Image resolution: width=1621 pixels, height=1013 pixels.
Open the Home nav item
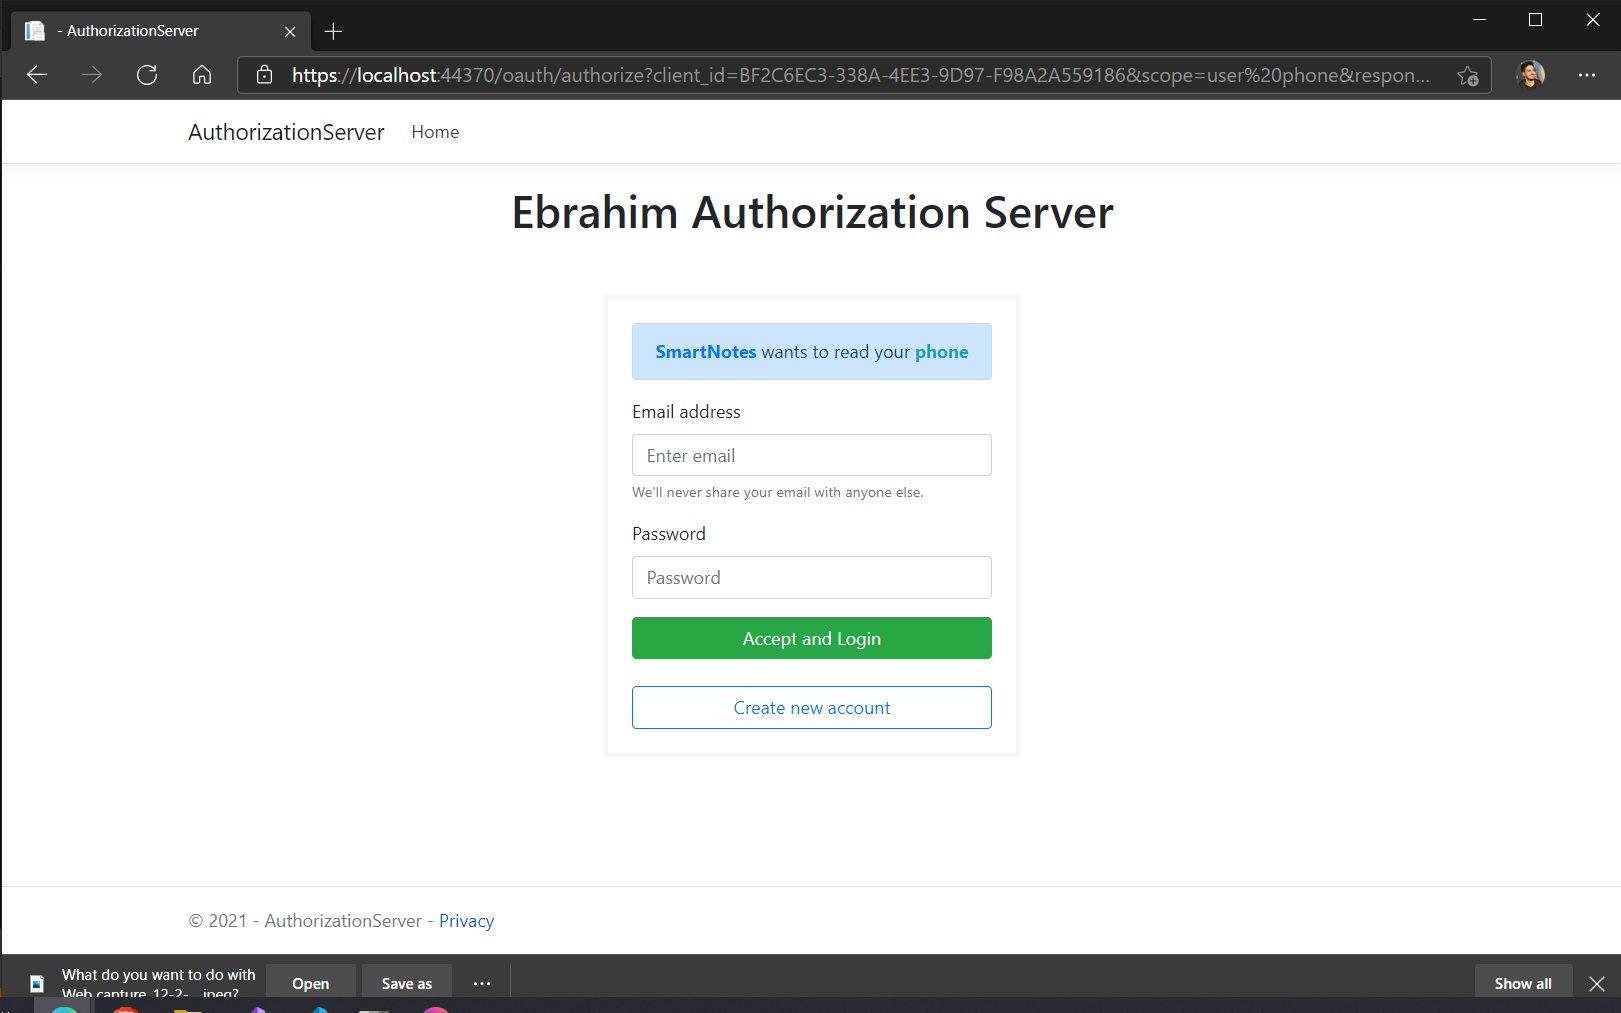coord(435,132)
